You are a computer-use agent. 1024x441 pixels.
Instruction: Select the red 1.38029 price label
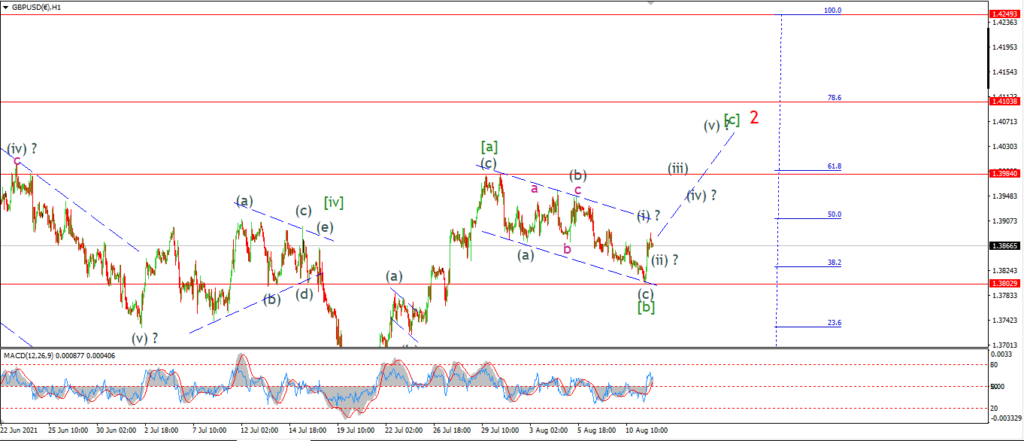[1005, 284]
